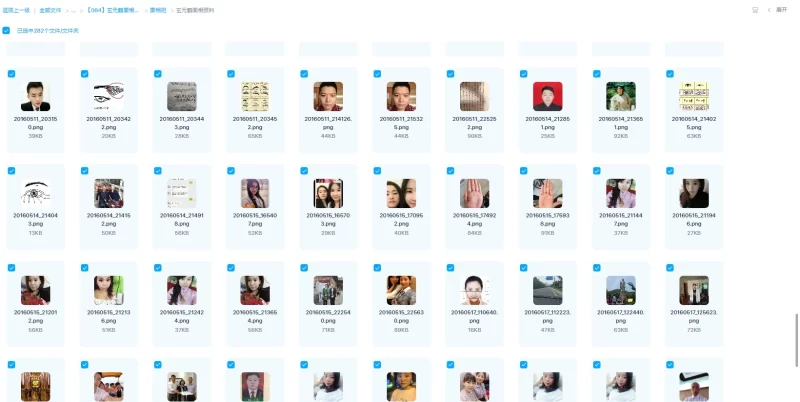Open the breadcrumb ellipsis for hidden folders

pyautogui.click(x=74, y=9)
